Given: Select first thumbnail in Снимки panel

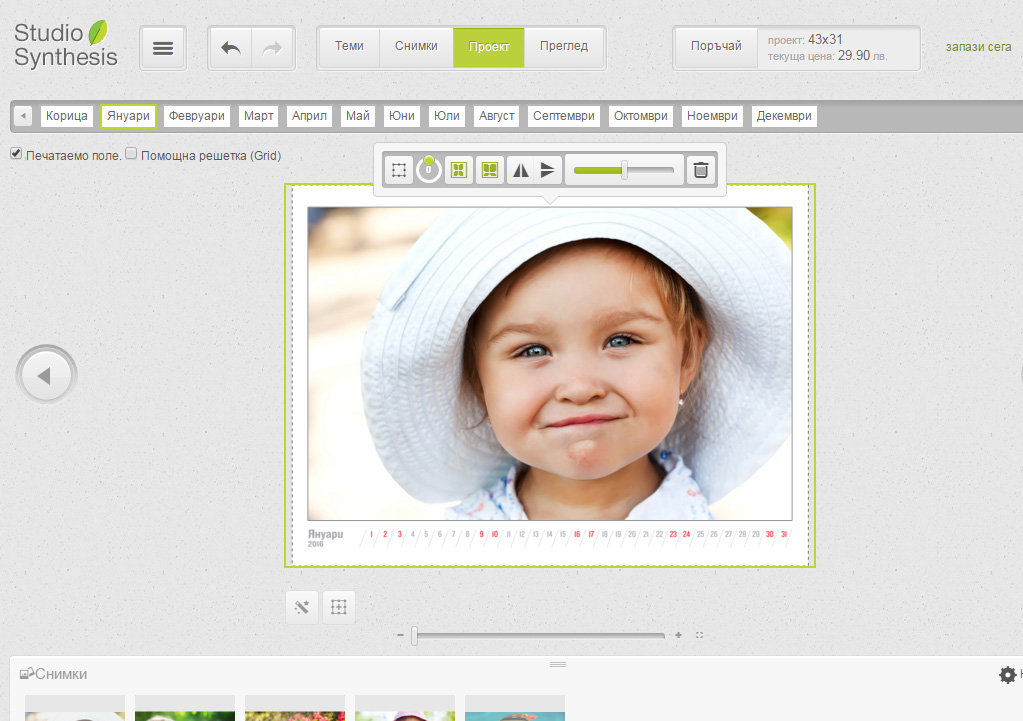Looking at the screenshot, I should [75, 709].
